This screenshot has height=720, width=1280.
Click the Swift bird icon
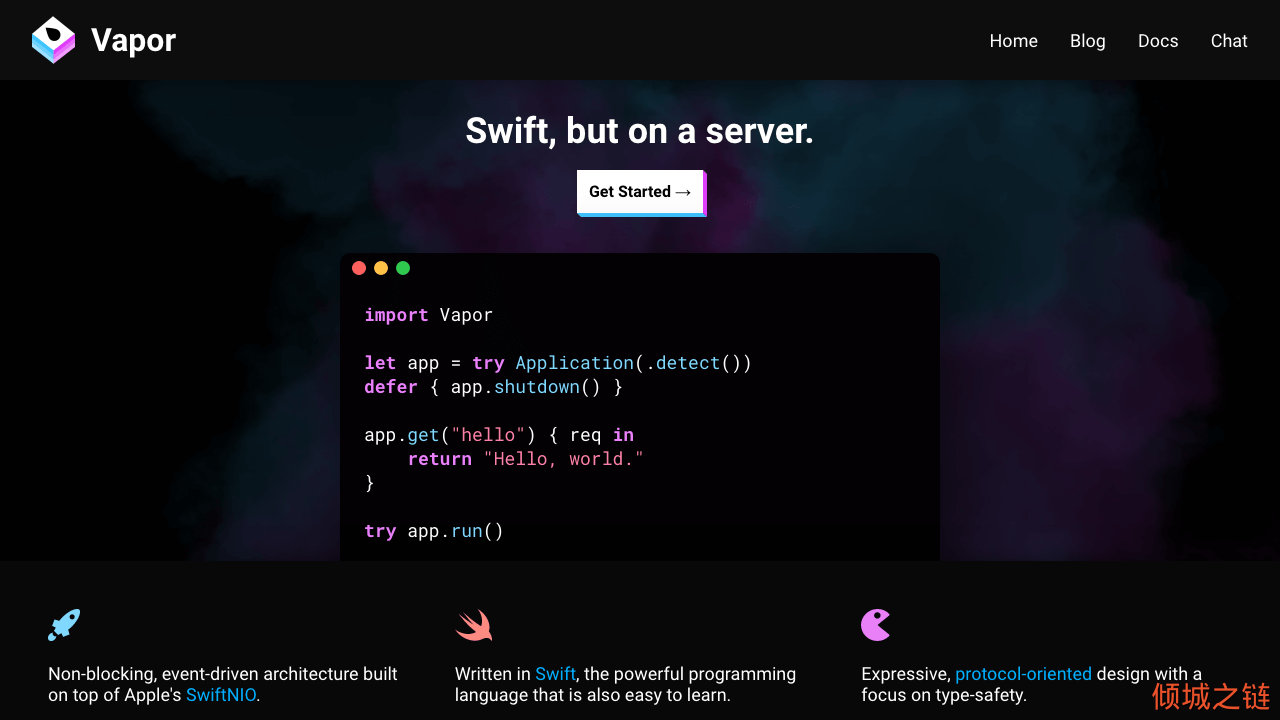(474, 625)
